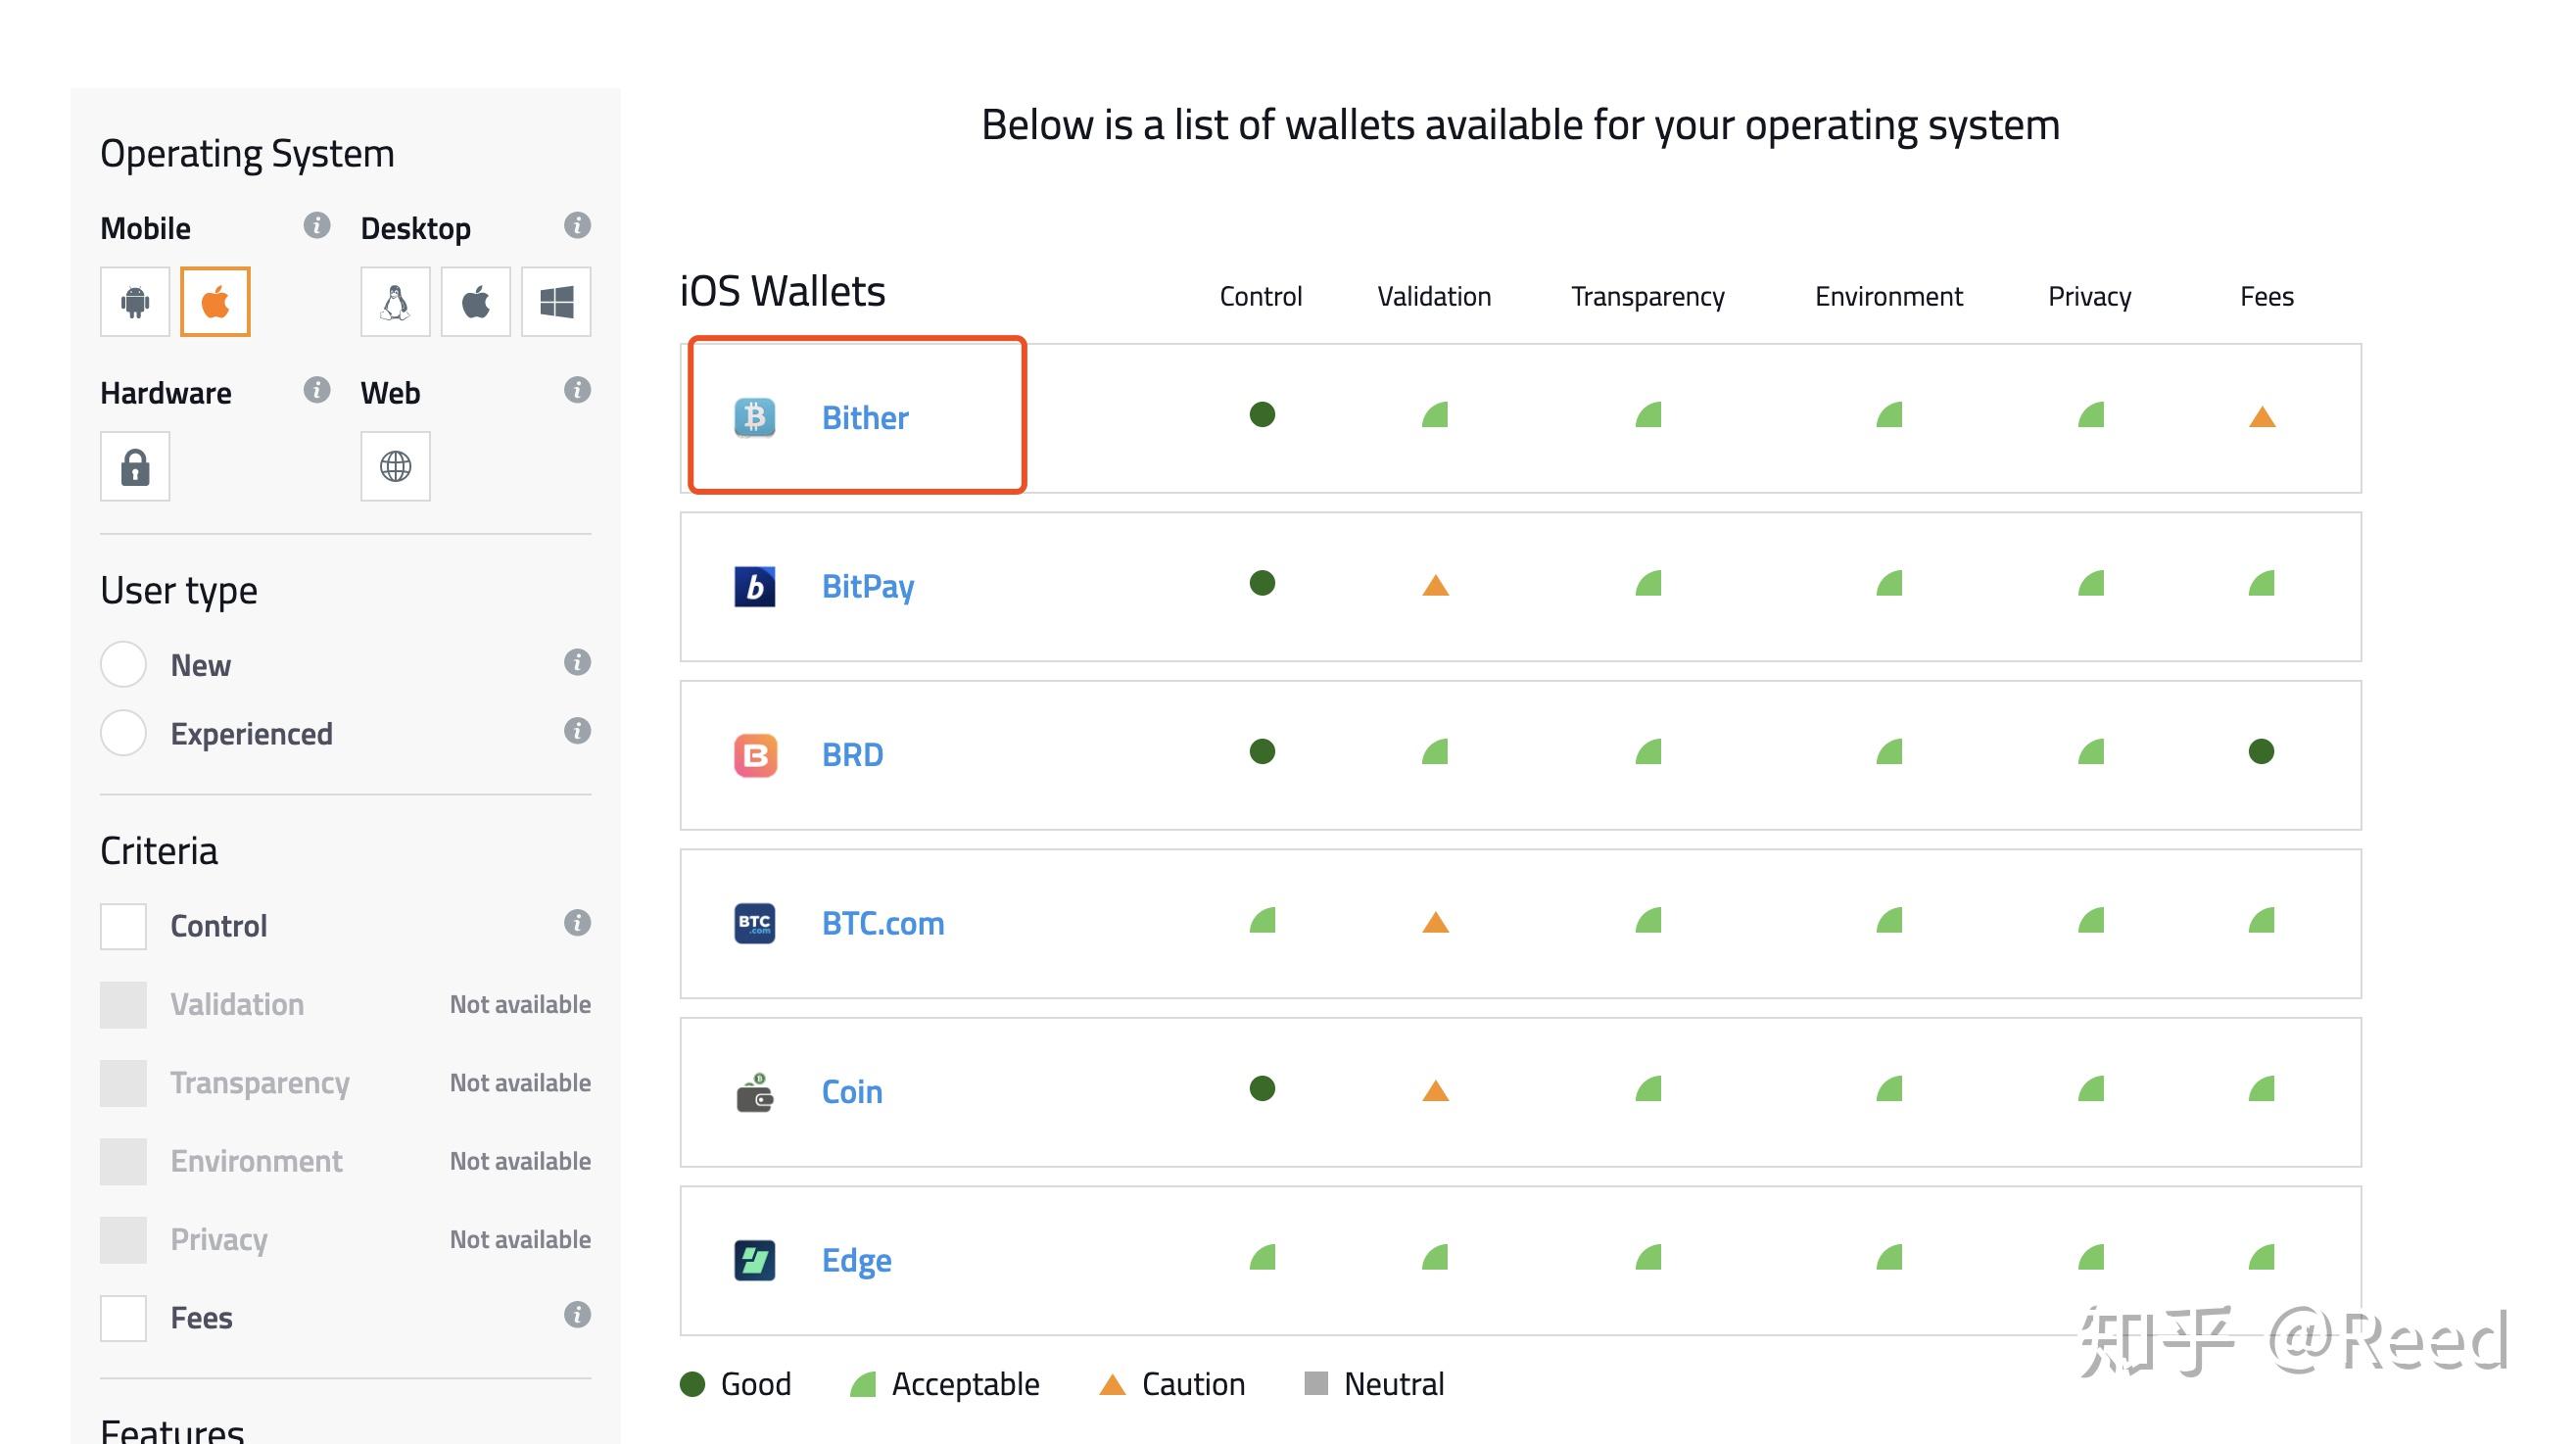
Task: Open the Coin wallet link
Action: pyautogui.click(x=852, y=1092)
